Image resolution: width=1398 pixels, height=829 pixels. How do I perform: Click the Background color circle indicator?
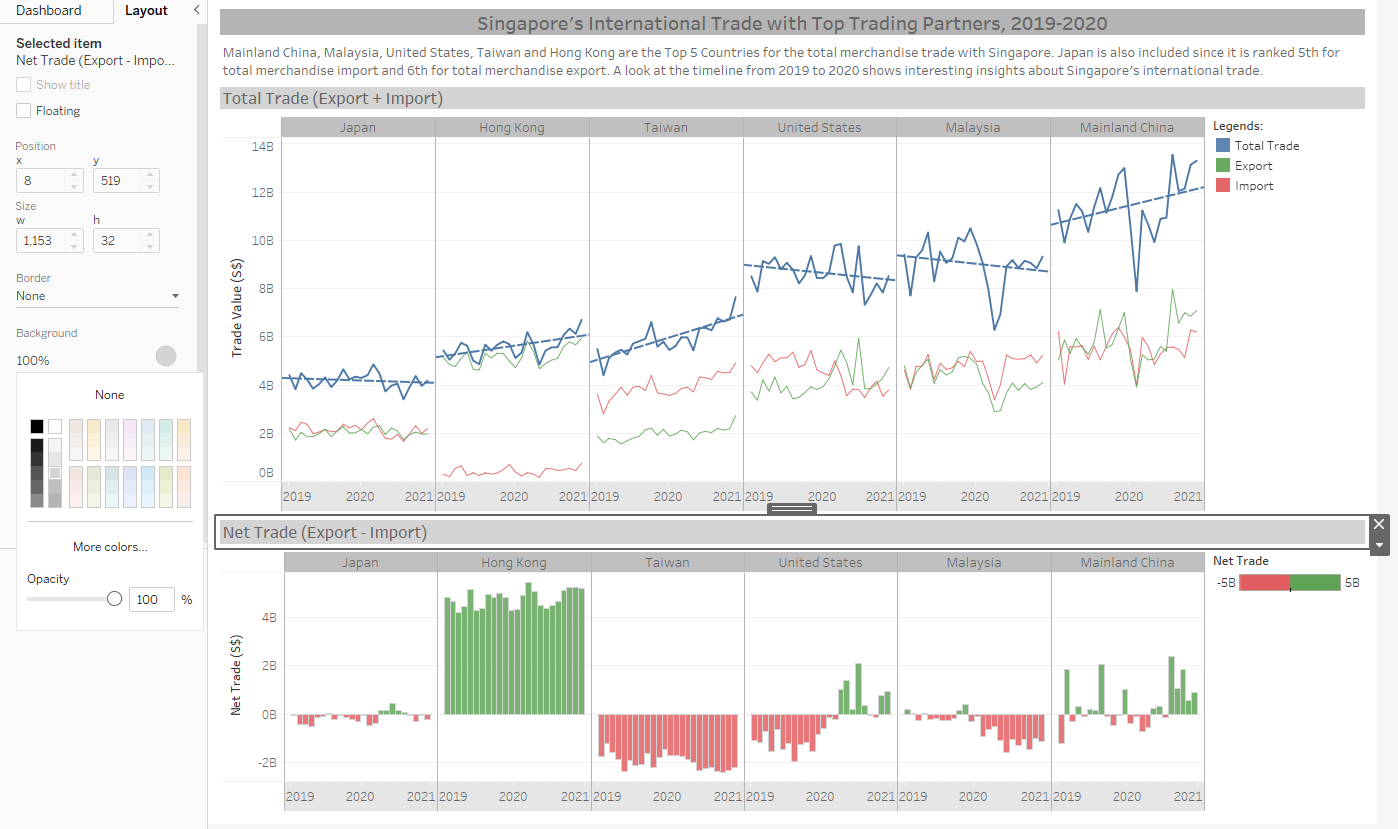[166, 356]
